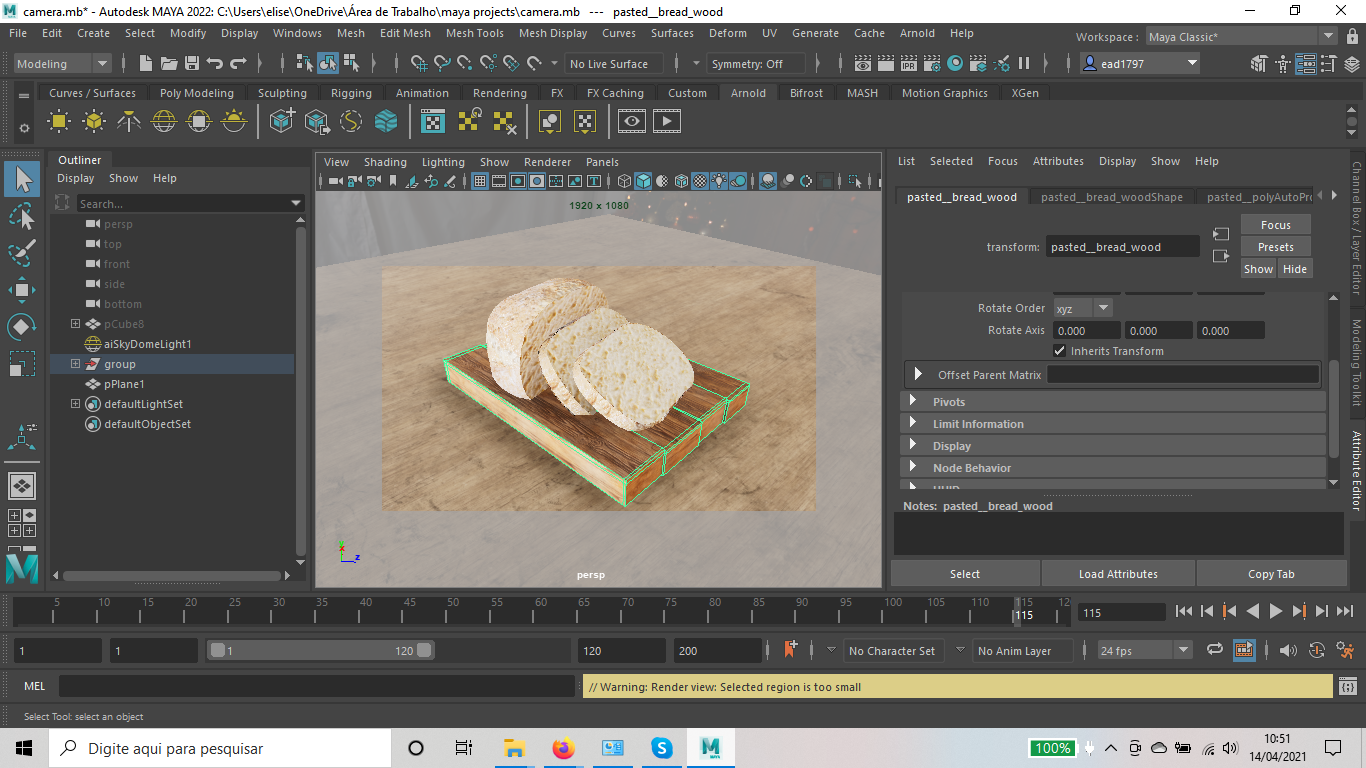1366x768 pixels.
Task: Switch to the pasted__bread_woodShape tab
Action: pos(1111,197)
